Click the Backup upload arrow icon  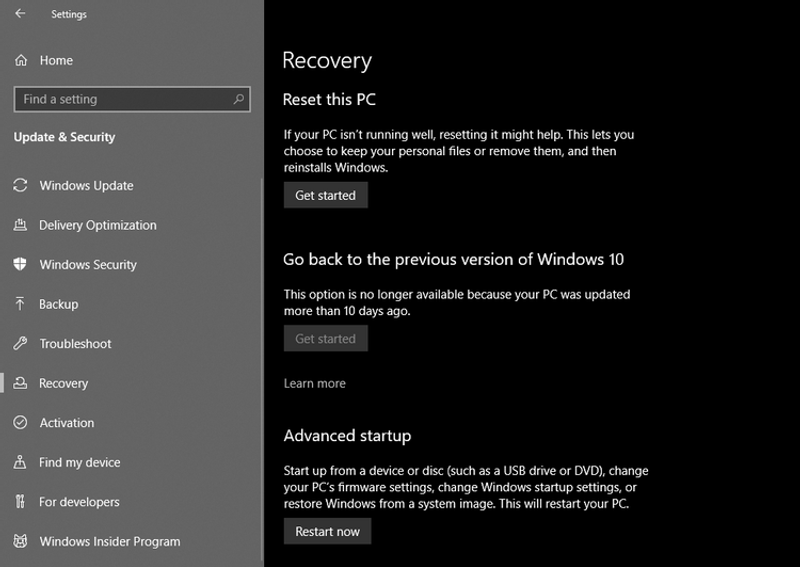click(x=20, y=304)
